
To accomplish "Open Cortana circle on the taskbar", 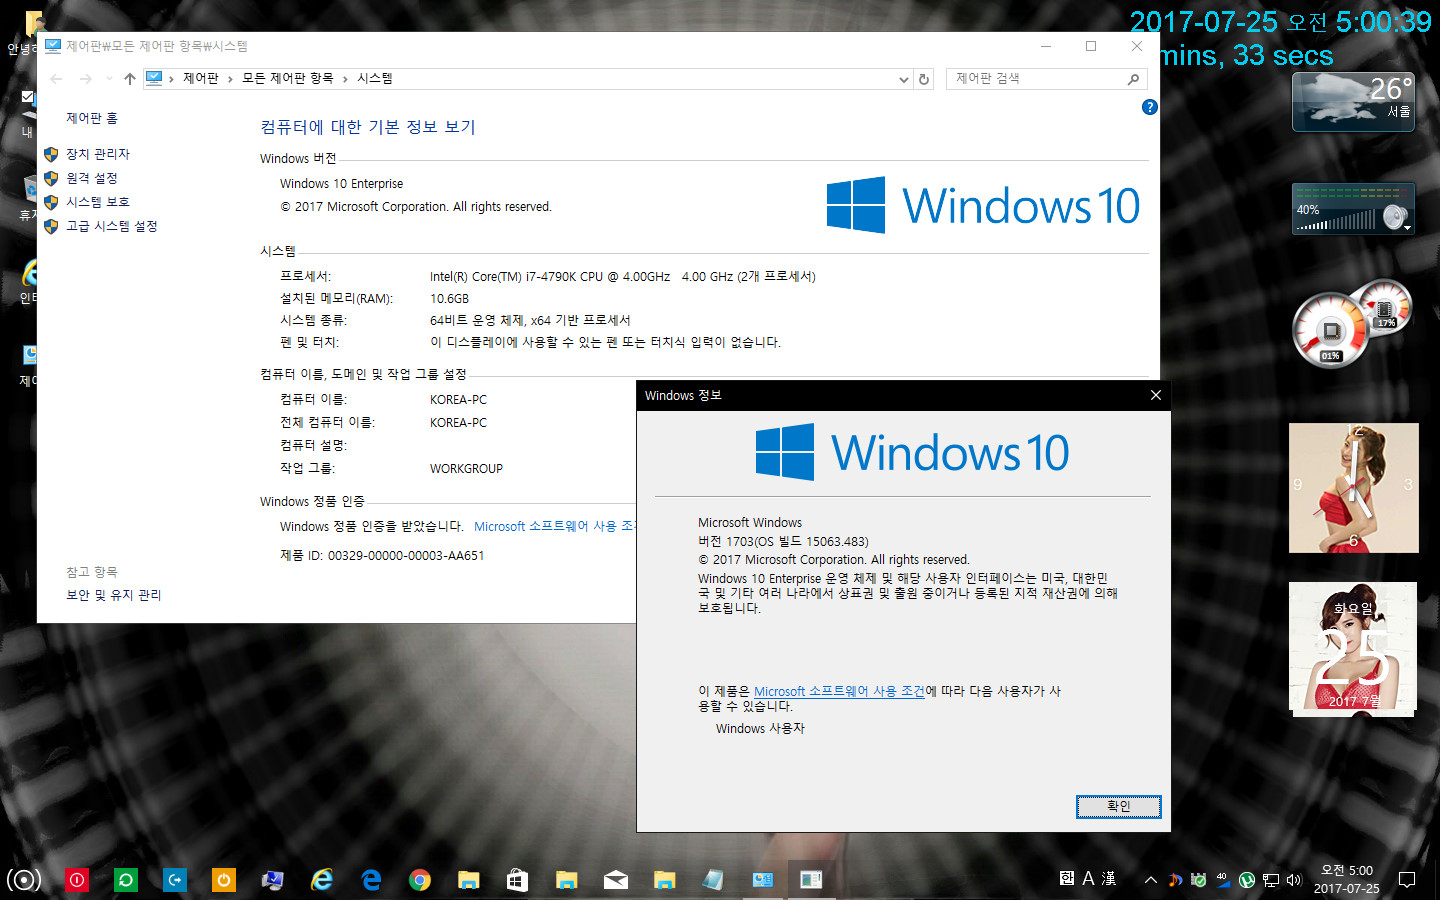I will pyautogui.click(x=24, y=880).
